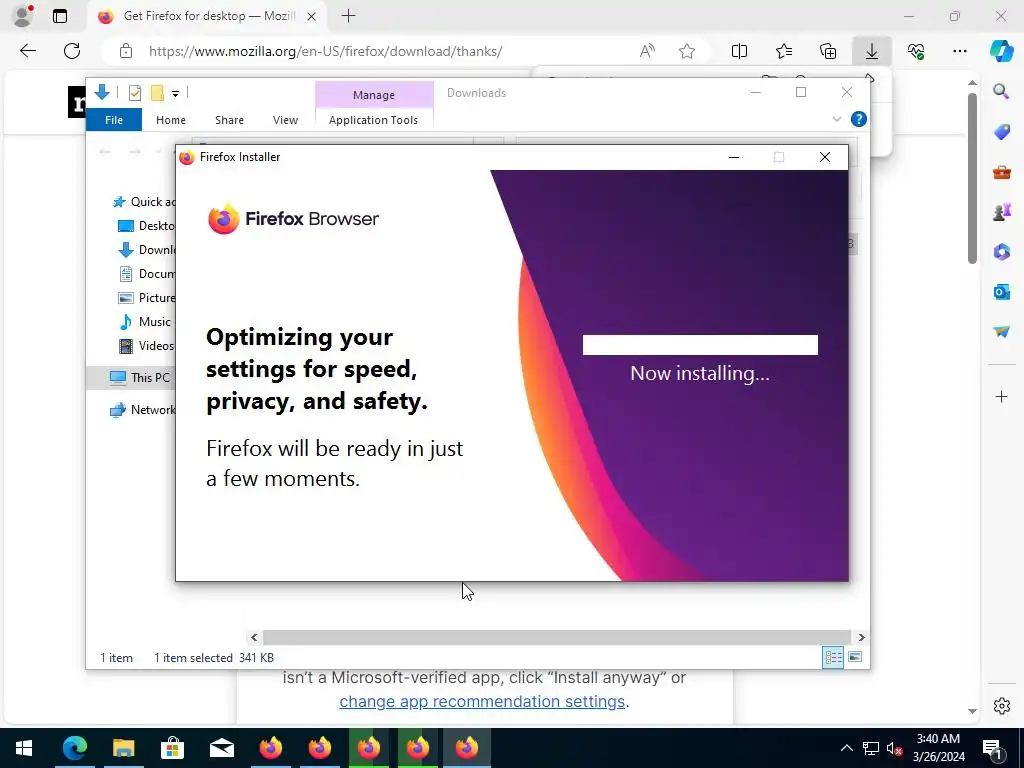Click the Edge back navigation arrow
The height and width of the screenshot is (768, 1024).
click(x=27, y=51)
